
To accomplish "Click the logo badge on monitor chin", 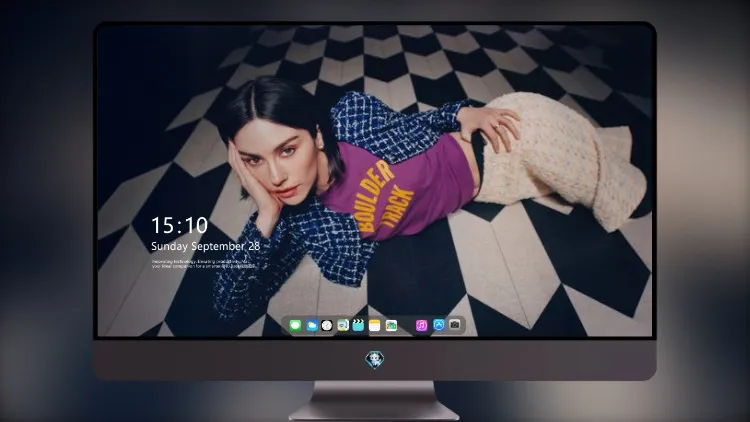I will (375, 360).
